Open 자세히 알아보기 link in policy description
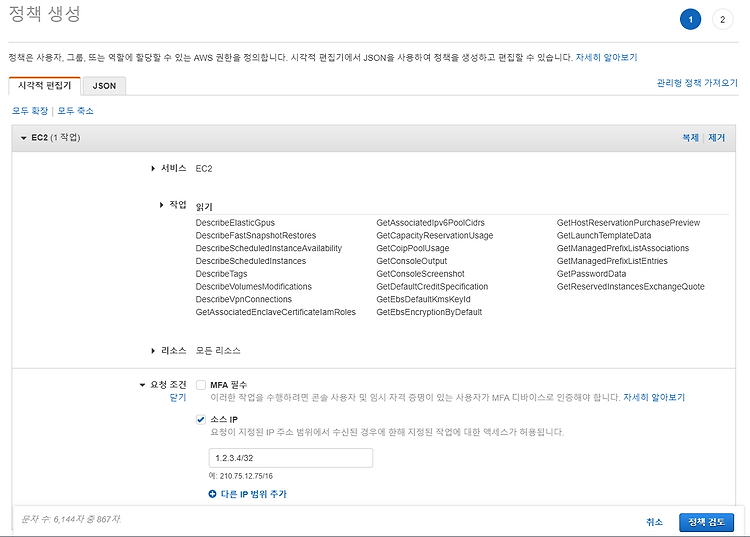 [607, 57]
